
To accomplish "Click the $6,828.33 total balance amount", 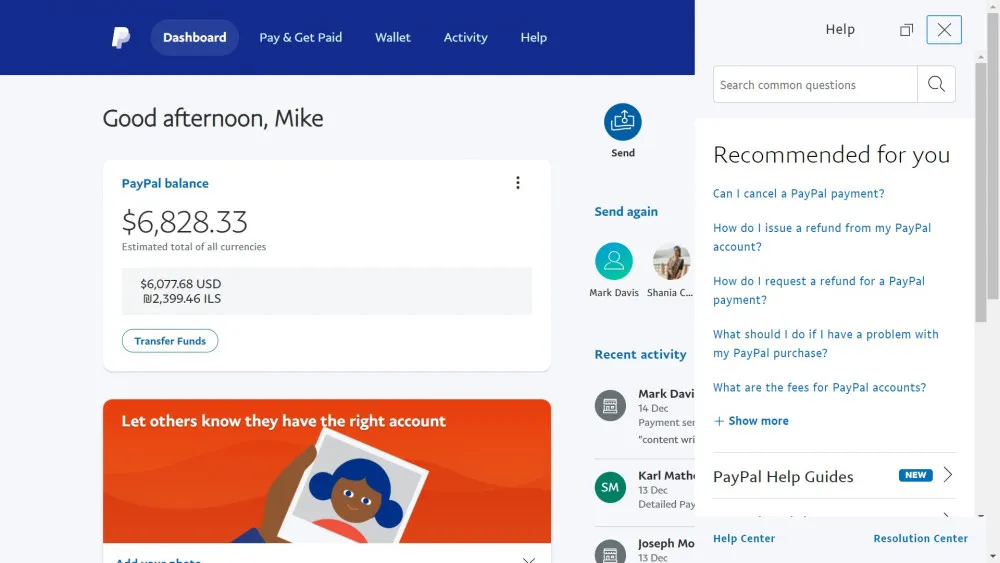I will tap(184, 222).
